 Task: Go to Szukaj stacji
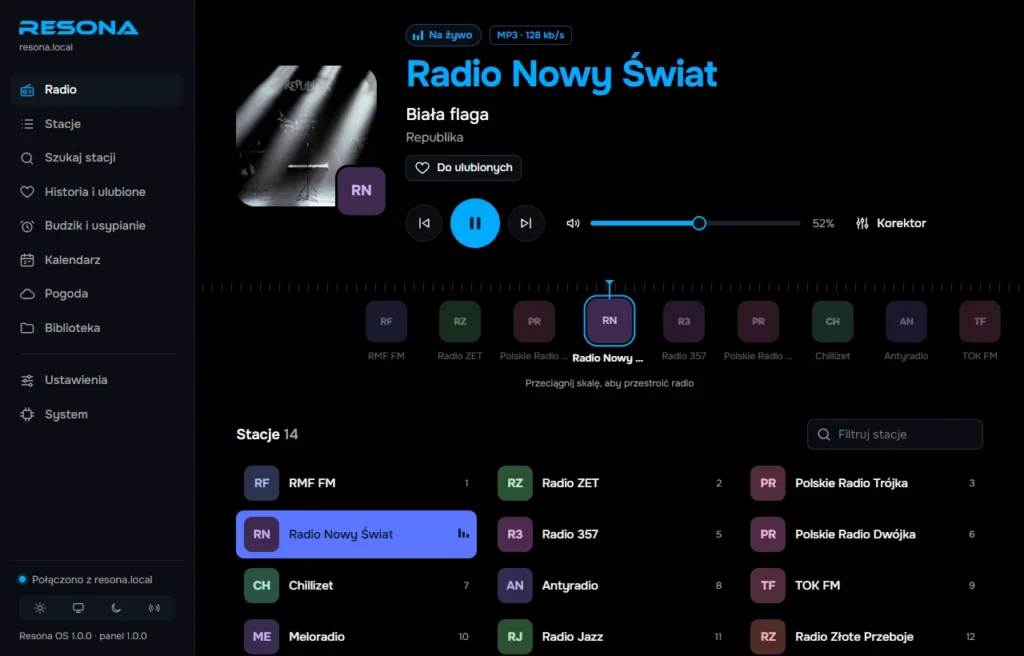pos(97,157)
